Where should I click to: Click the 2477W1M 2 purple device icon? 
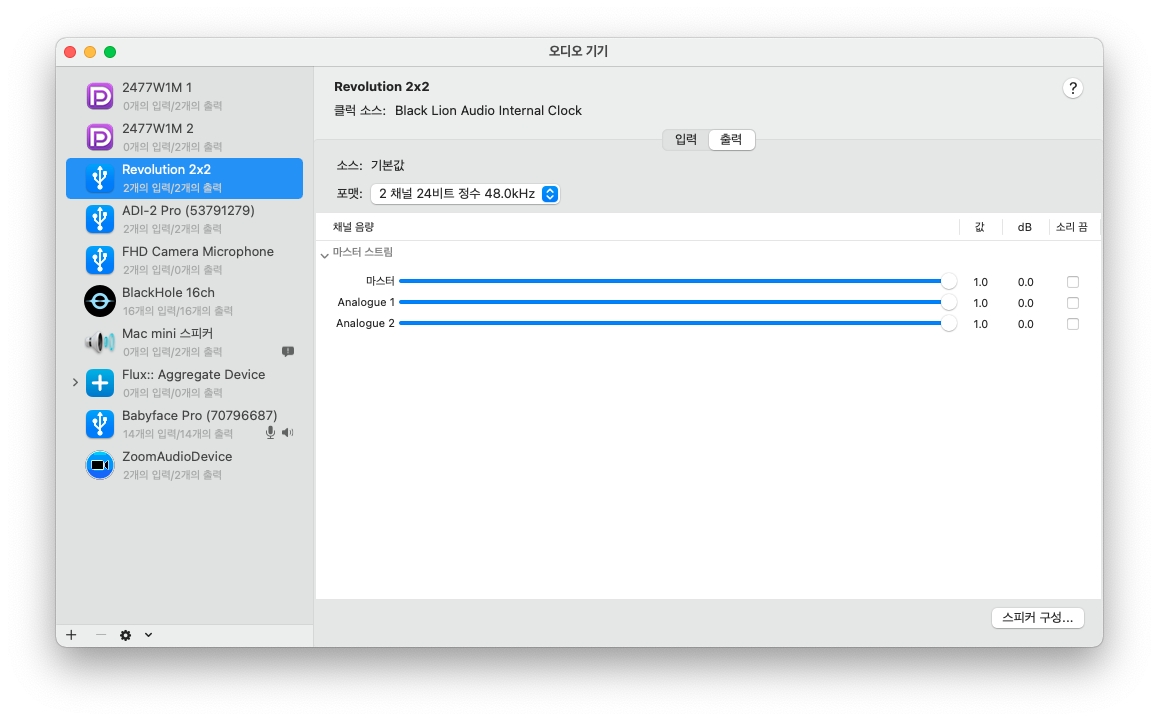click(x=100, y=137)
